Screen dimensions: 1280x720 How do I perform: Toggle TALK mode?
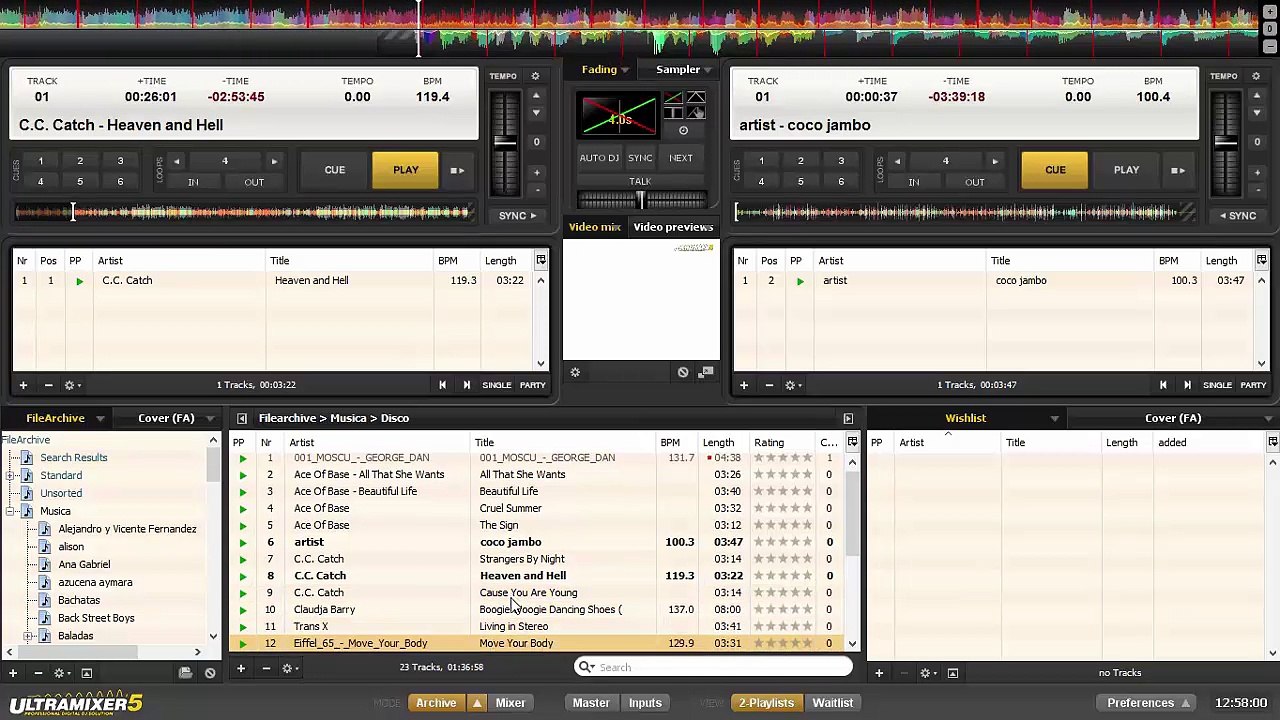point(640,182)
